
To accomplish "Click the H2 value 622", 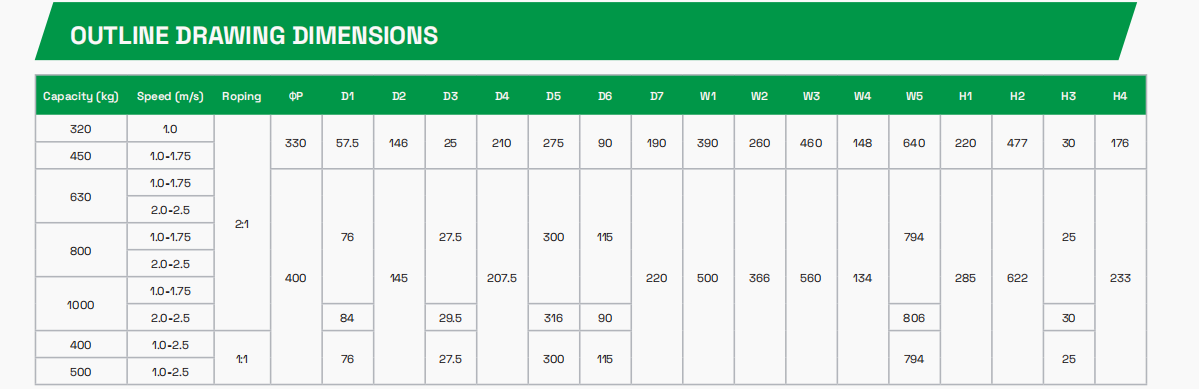I will pos(1017,277).
